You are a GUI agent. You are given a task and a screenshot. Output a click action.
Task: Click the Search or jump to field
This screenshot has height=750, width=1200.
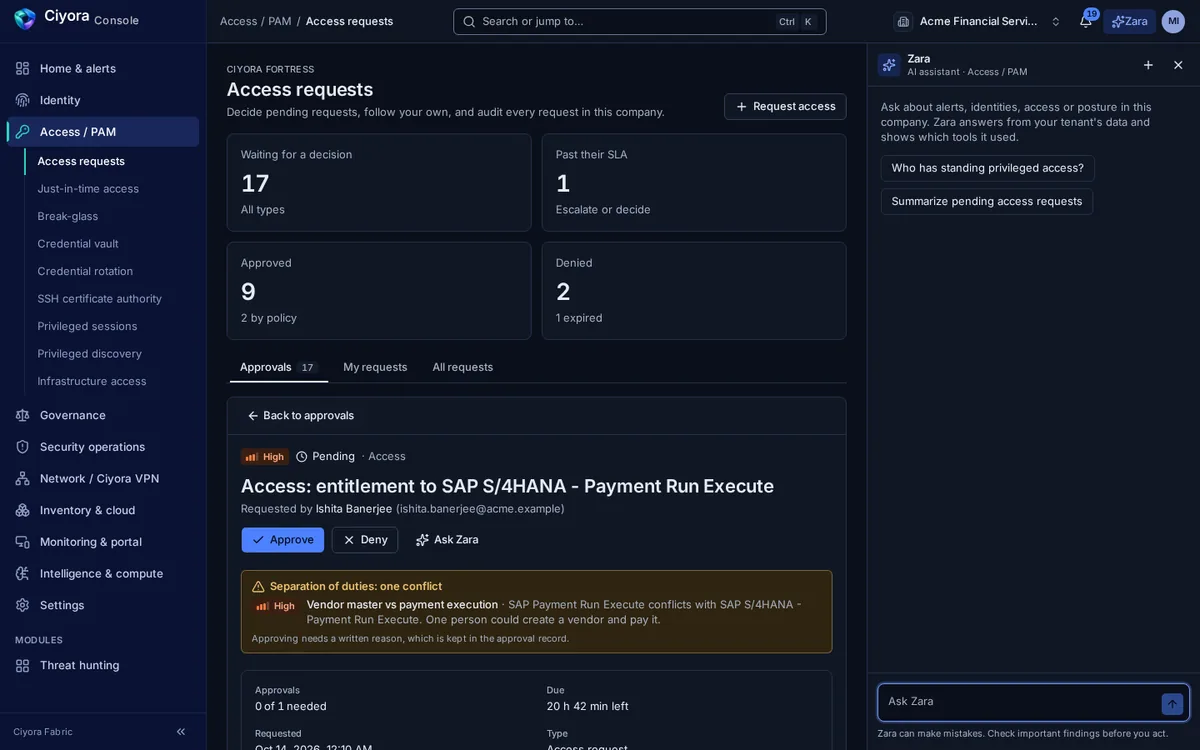tap(640, 21)
